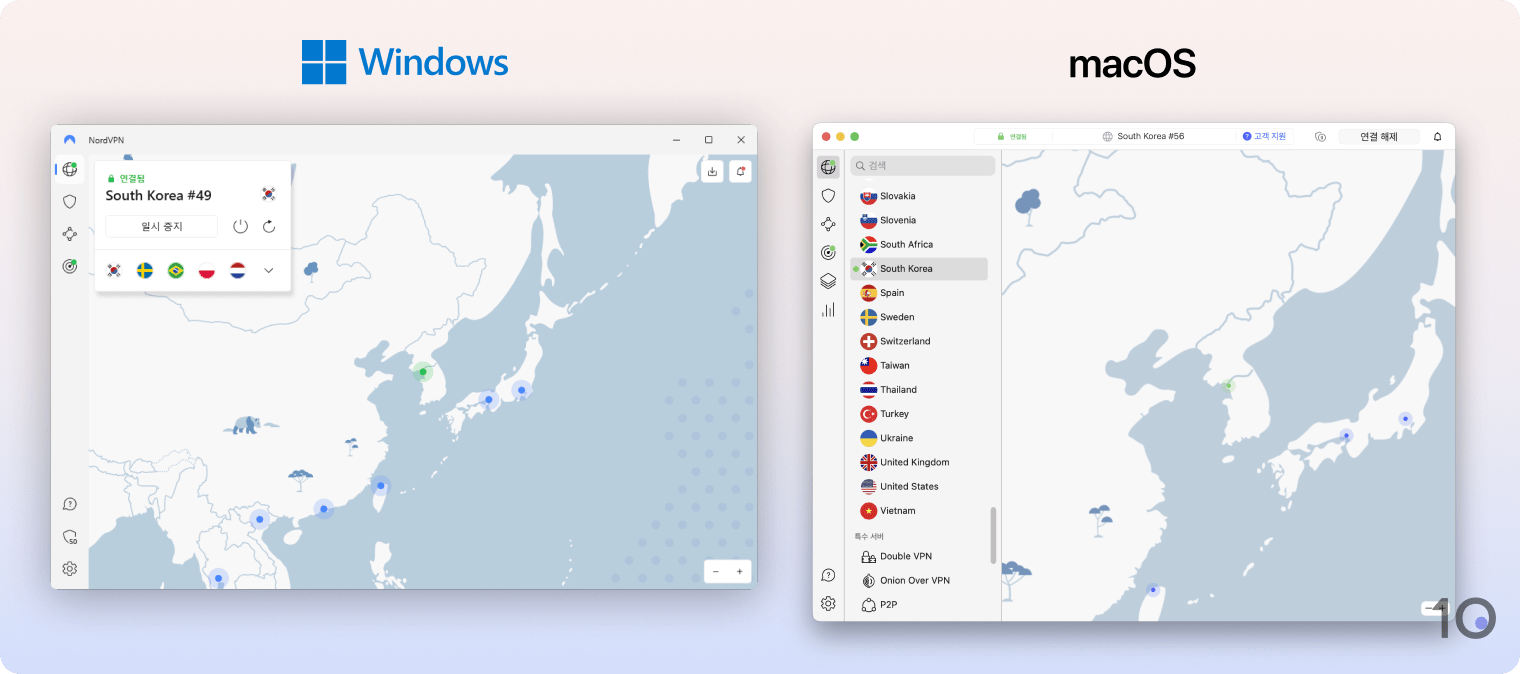
Task: Select Ukraine in the macOS country list
Action: click(x=919, y=438)
